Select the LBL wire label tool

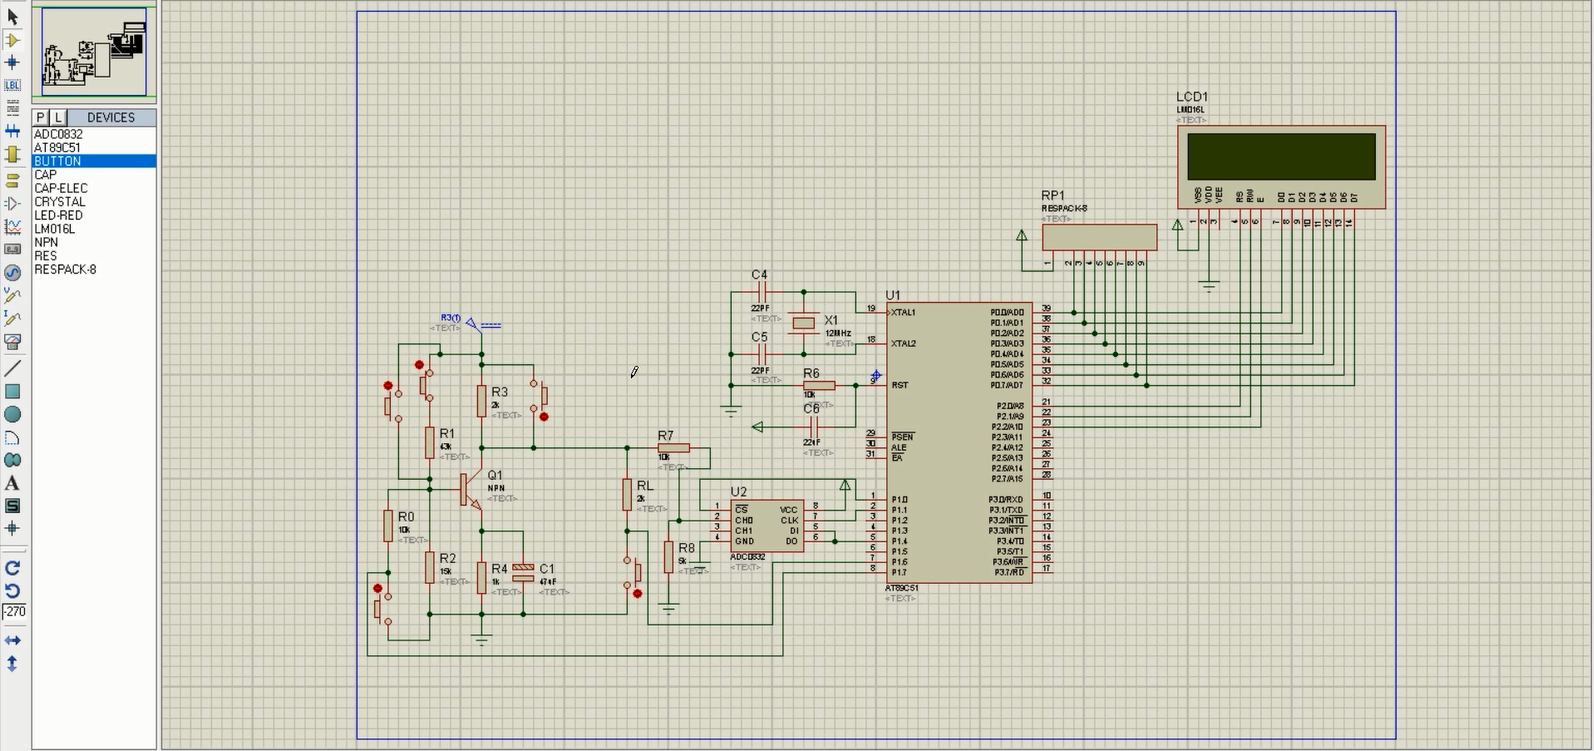tap(13, 85)
